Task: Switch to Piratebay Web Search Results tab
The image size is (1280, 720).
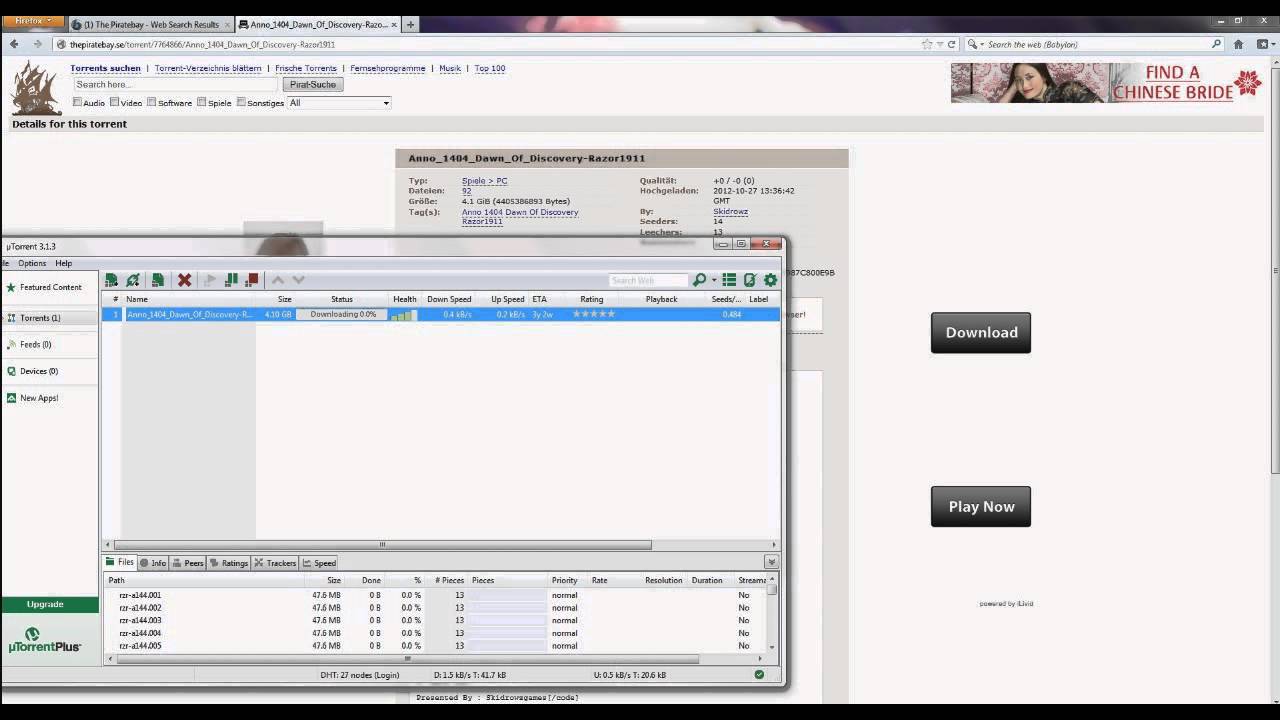Action: point(151,24)
